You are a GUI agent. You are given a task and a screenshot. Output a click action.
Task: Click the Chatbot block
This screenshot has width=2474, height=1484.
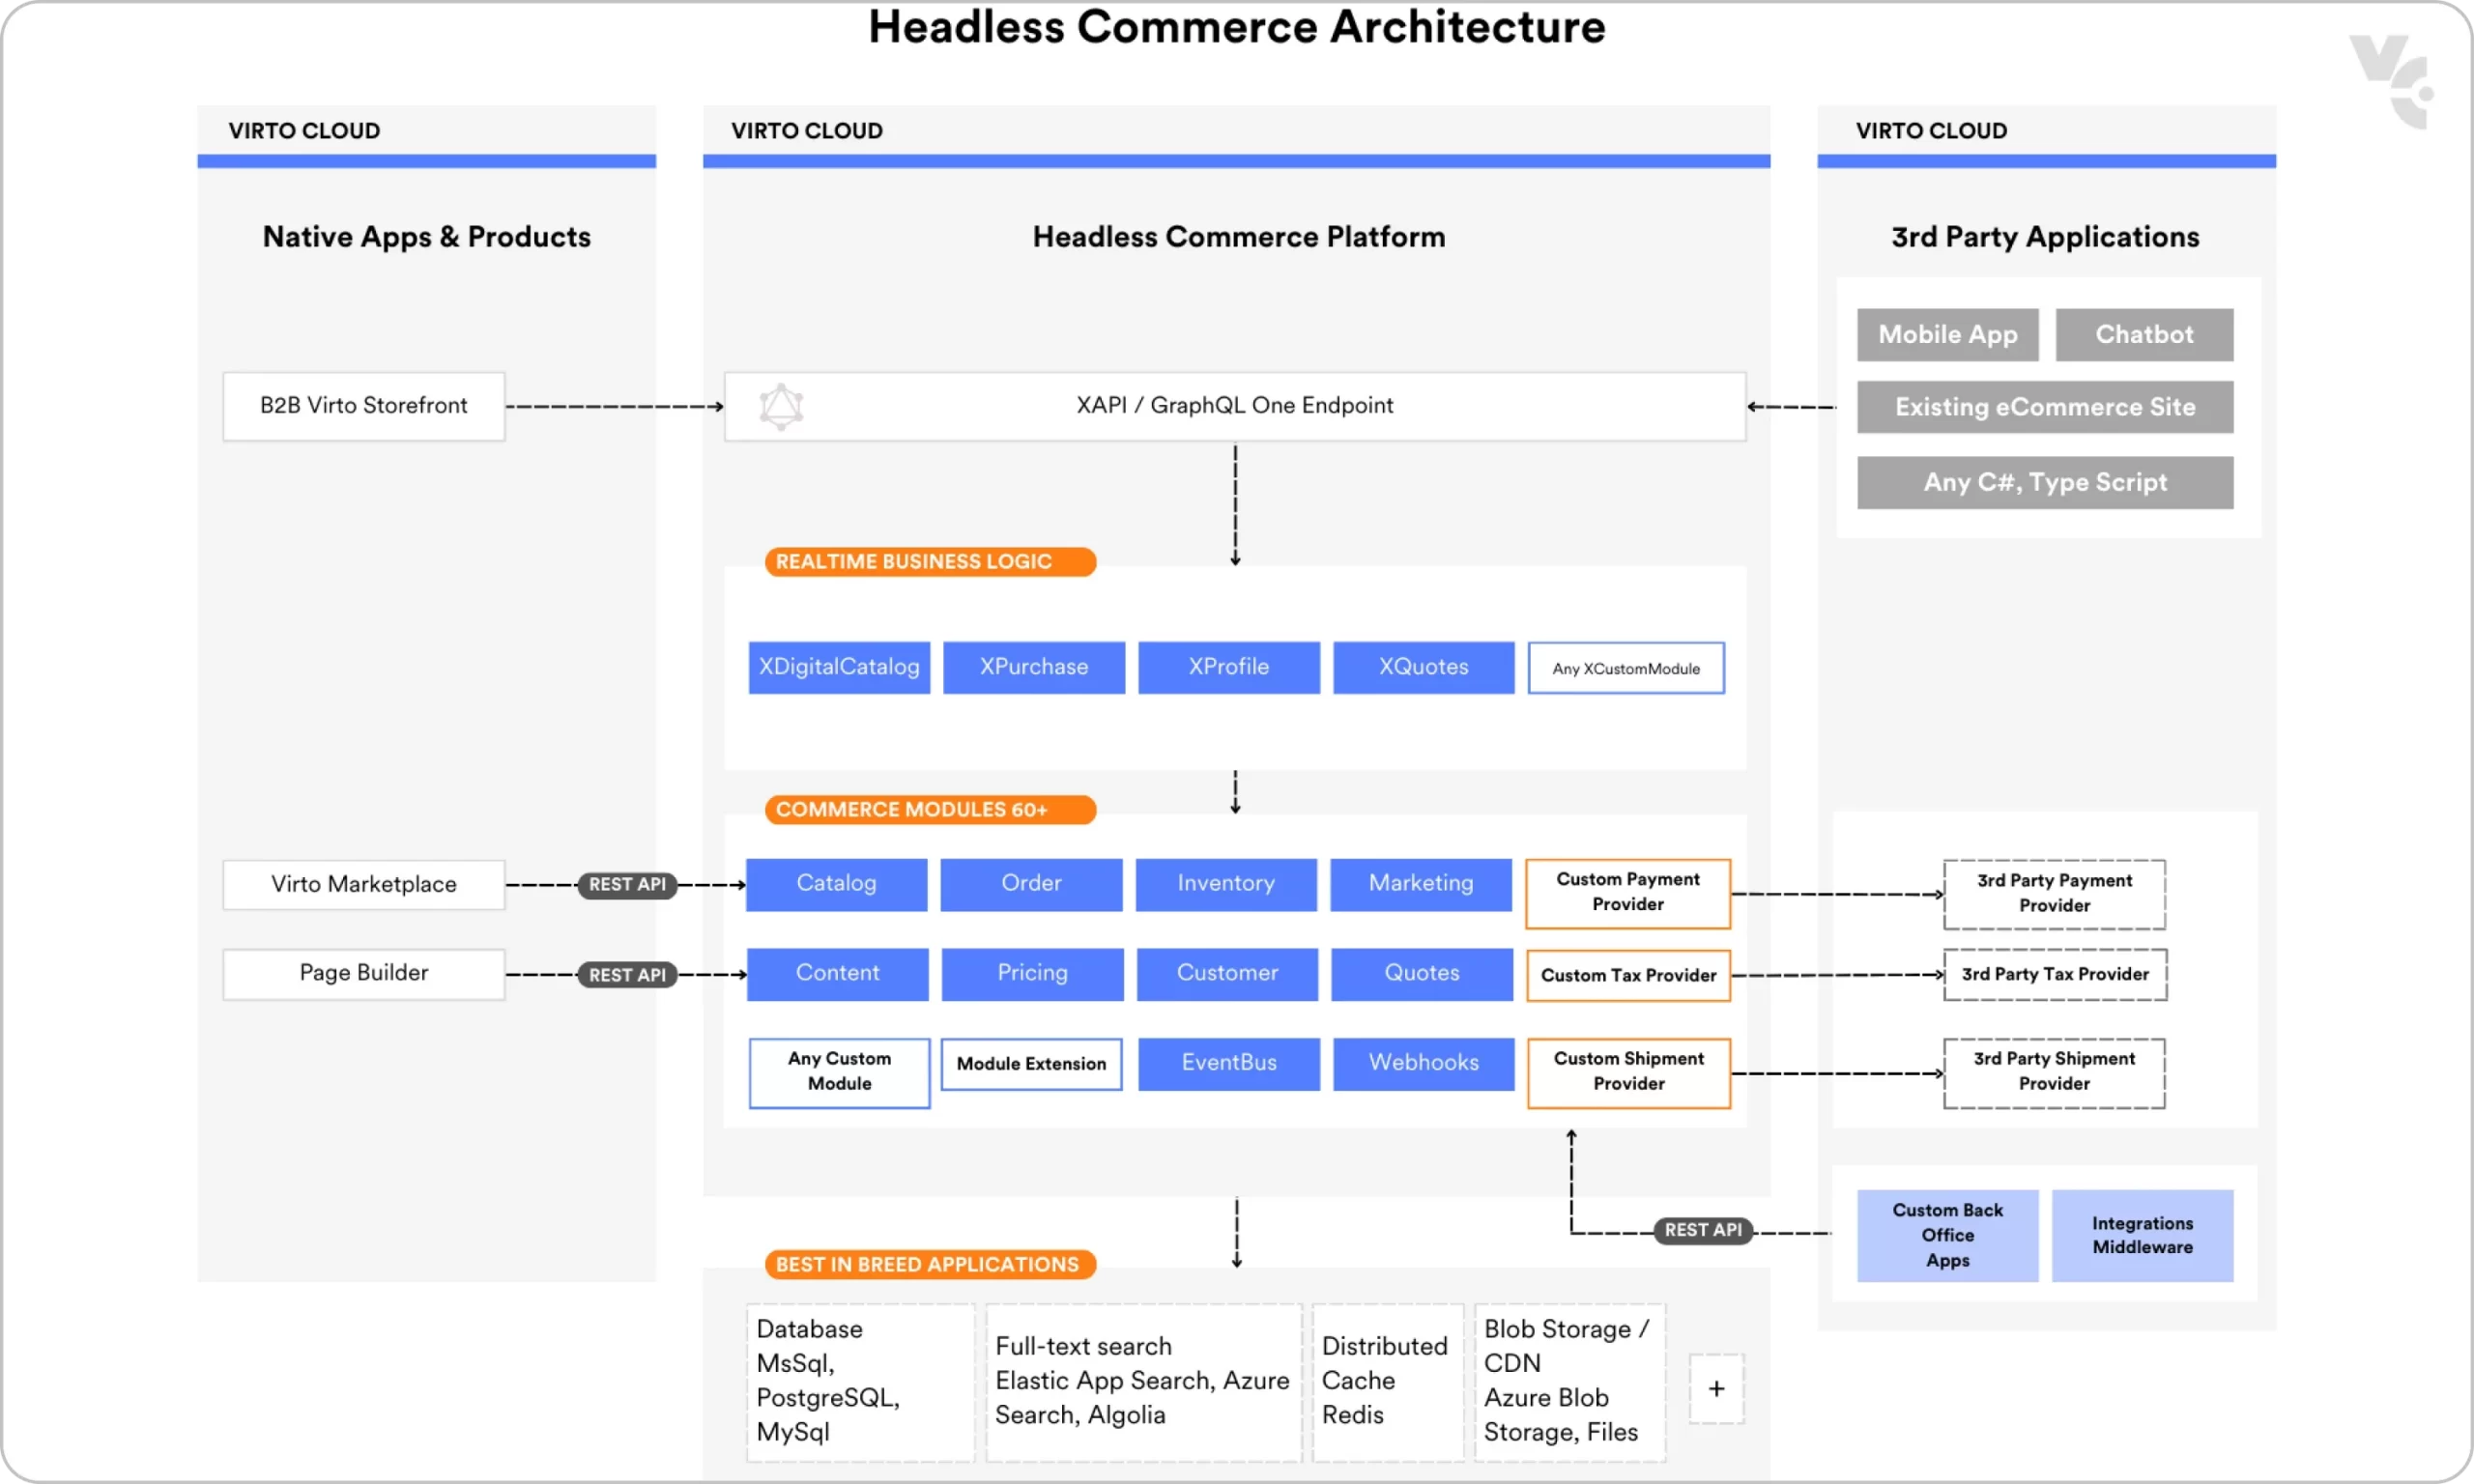coord(2144,335)
